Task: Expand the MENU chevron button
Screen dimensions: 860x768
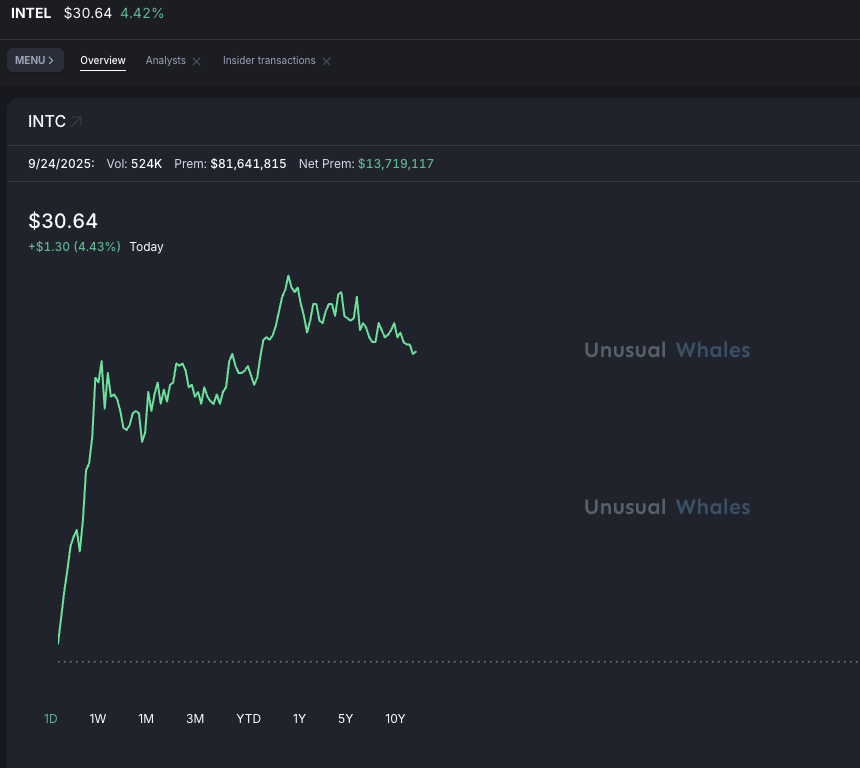Action: pos(35,60)
